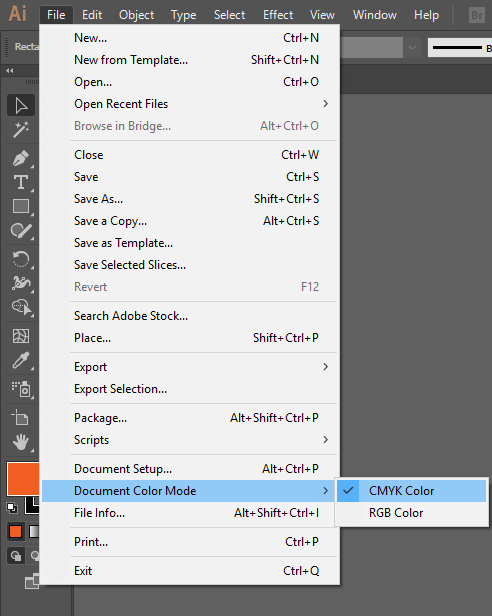Click the orange fill color swatch
Screen dimensions: 492x616
23,479
